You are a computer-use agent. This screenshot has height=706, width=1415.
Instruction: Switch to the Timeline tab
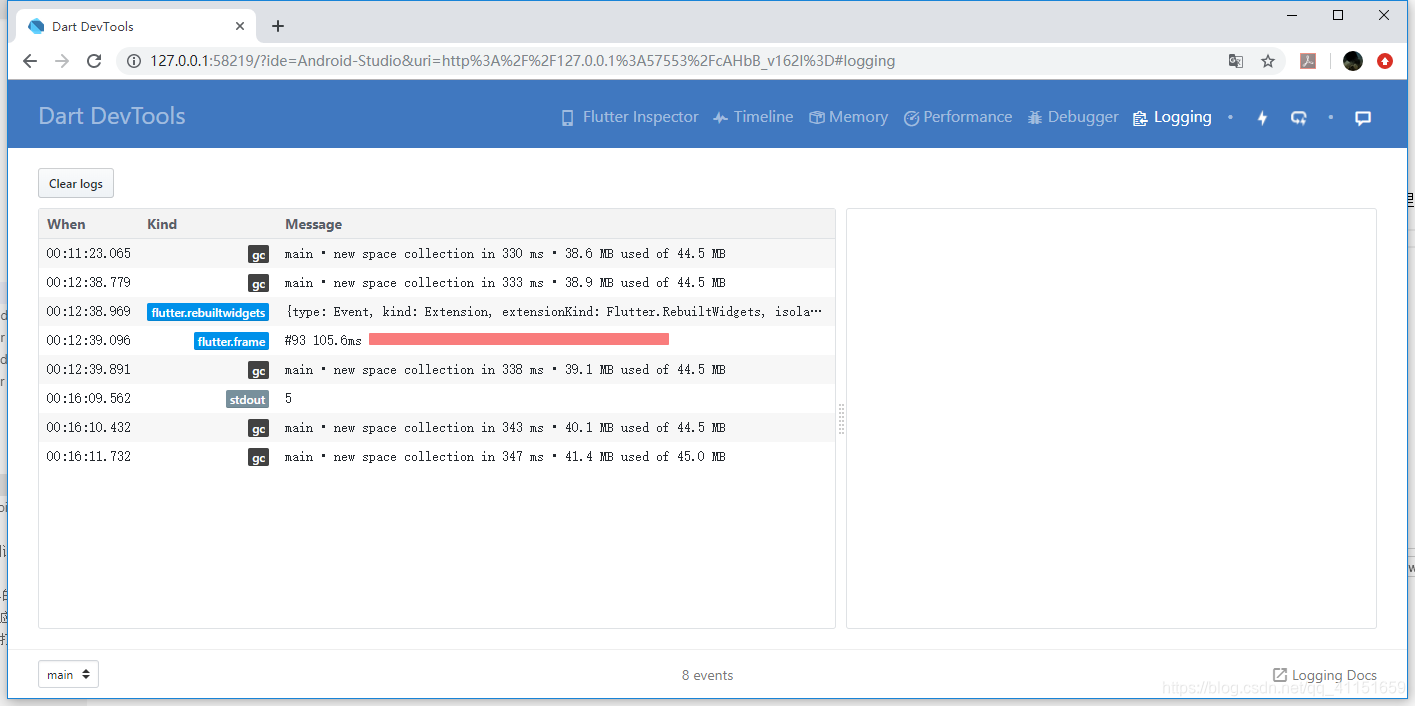[753, 117]
